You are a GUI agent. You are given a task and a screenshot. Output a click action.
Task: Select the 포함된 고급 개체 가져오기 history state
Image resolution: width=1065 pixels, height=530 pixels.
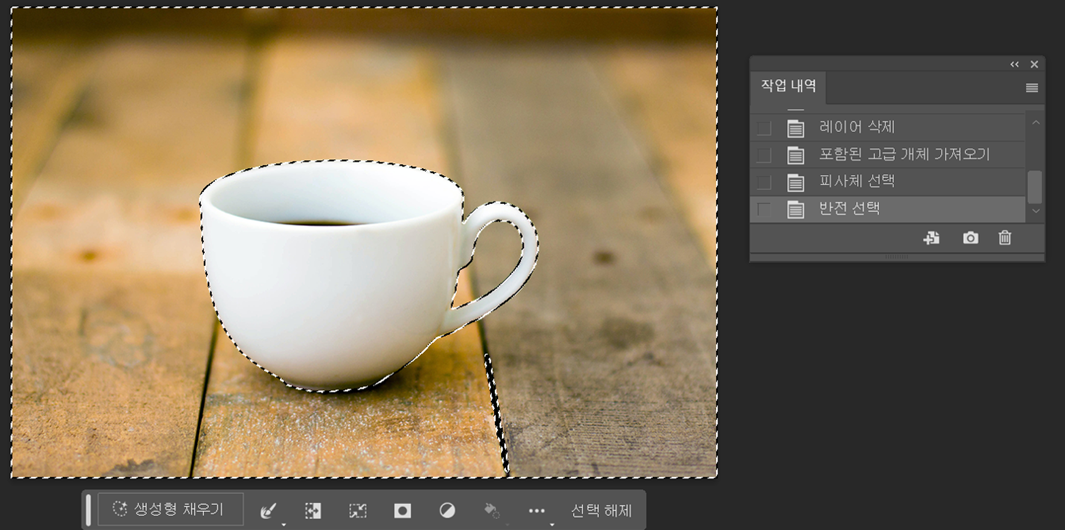[888, 155]
